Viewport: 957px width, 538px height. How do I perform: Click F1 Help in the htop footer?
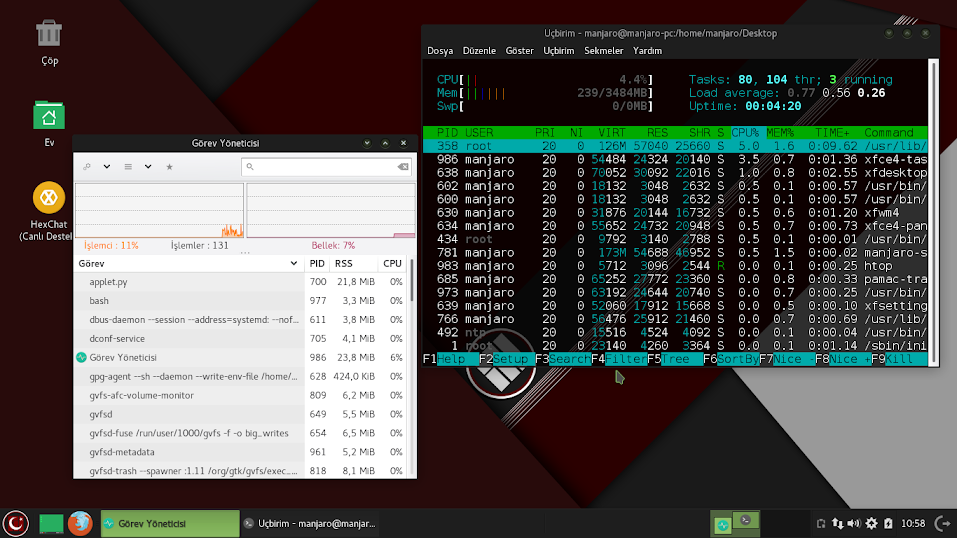tap(450, 359)
